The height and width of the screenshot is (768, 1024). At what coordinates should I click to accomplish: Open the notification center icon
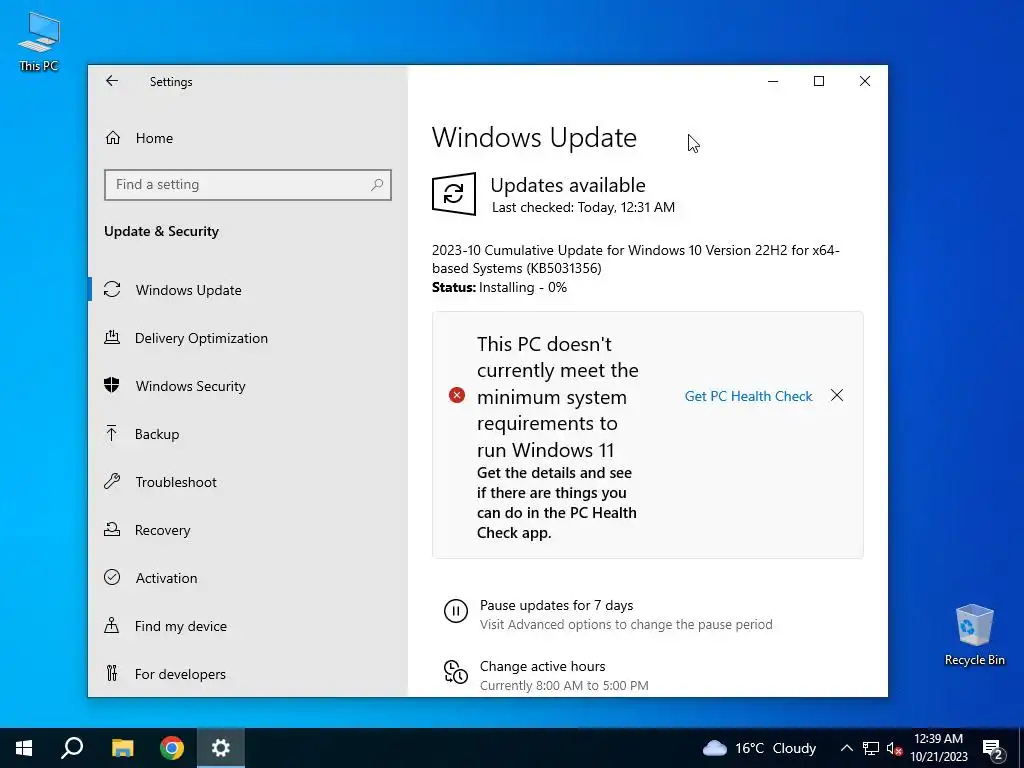pyautogui.click(x=993, y=748)
